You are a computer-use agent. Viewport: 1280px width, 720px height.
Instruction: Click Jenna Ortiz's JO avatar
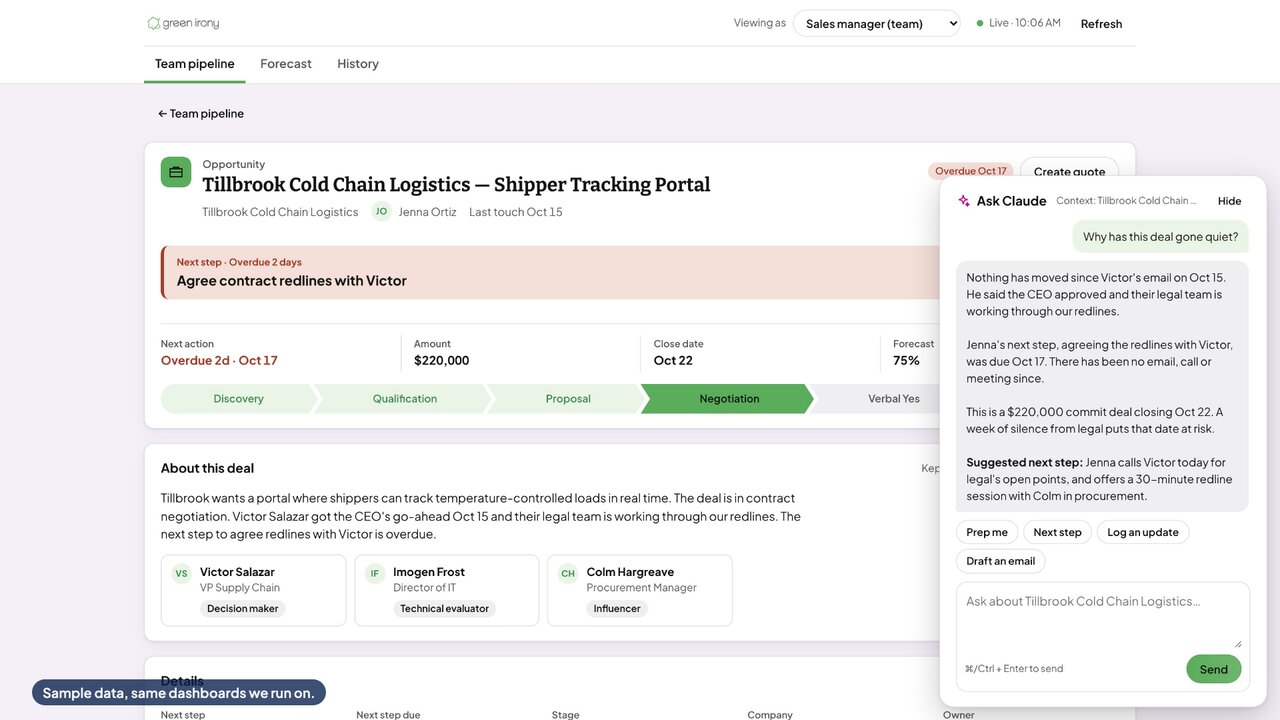point(381,211)
